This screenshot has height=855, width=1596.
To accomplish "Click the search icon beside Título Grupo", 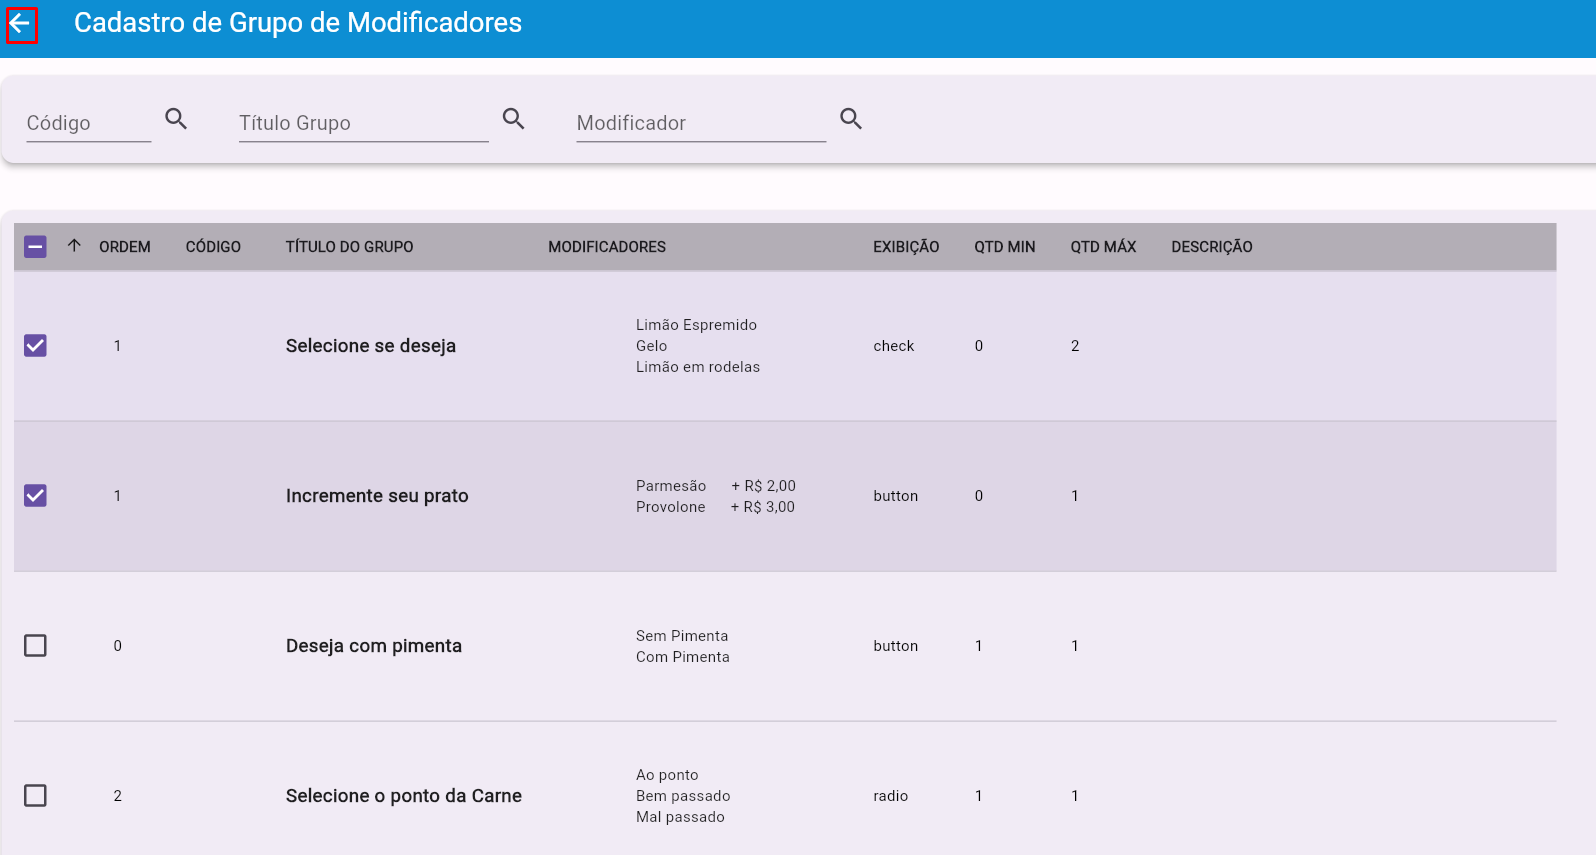I will [x=513, y=119].
